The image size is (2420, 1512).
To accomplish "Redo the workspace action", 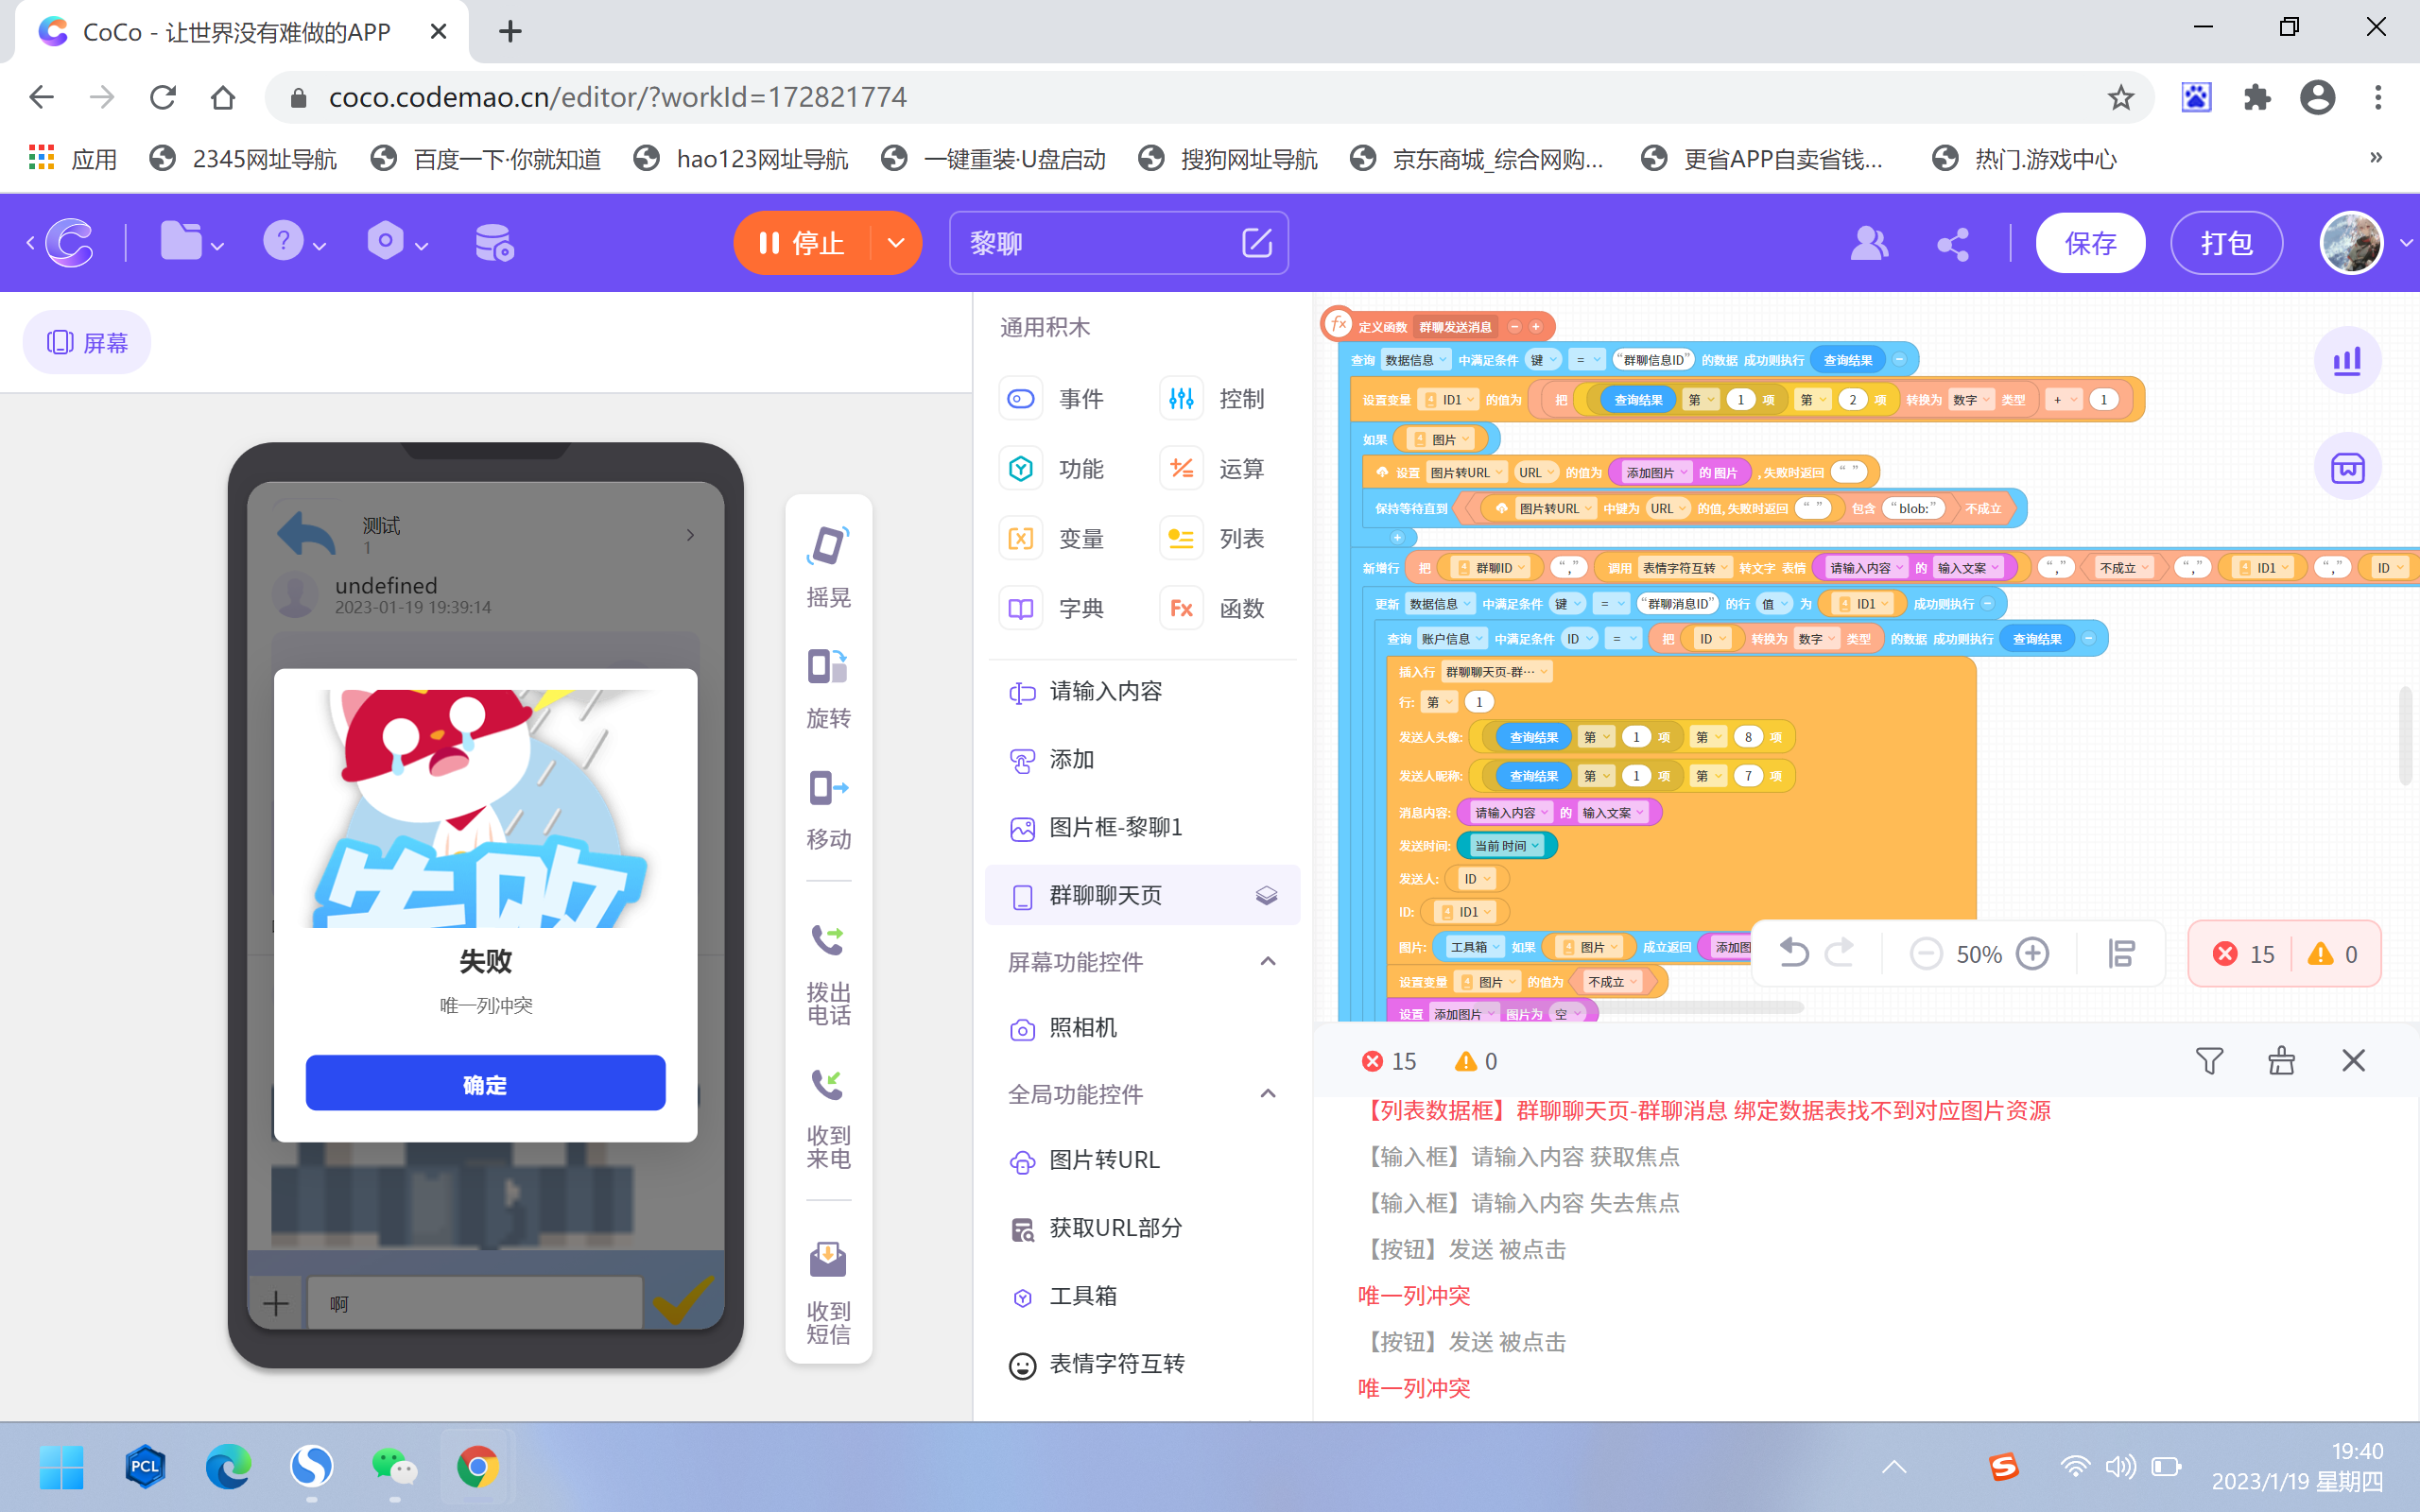I will [1840, 953].
